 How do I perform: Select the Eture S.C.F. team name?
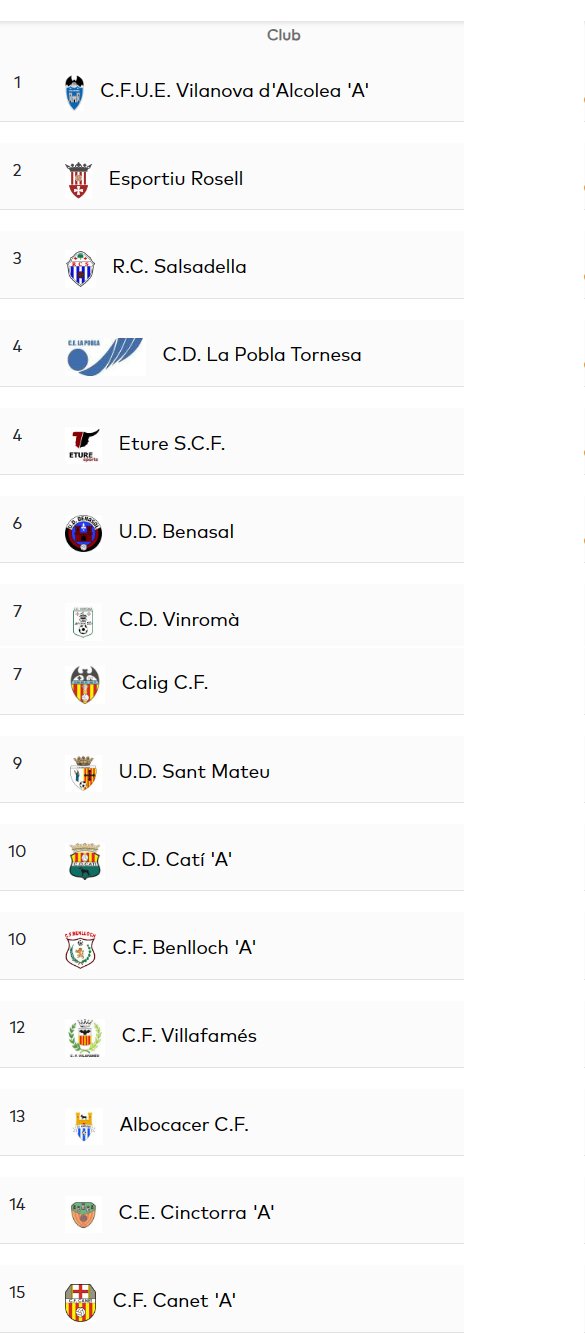pyautogui.click(x=172, y=444)
